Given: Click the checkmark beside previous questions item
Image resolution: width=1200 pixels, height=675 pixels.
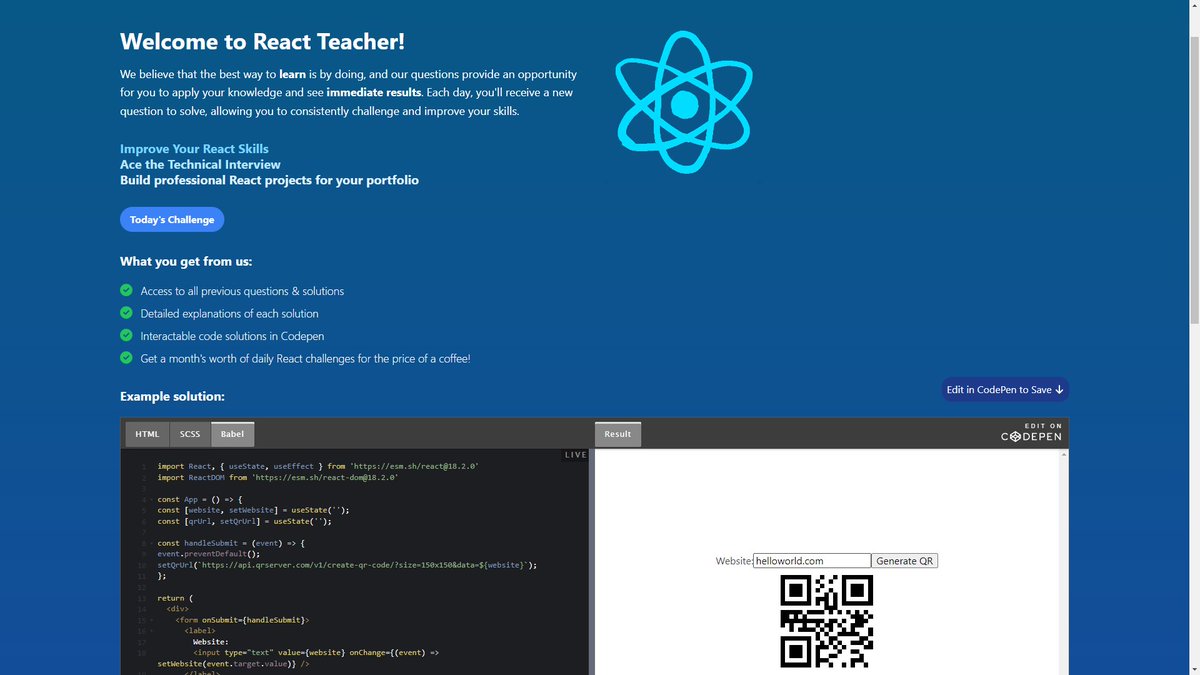Looking at the screenshot, I should [x=126, y=290].
